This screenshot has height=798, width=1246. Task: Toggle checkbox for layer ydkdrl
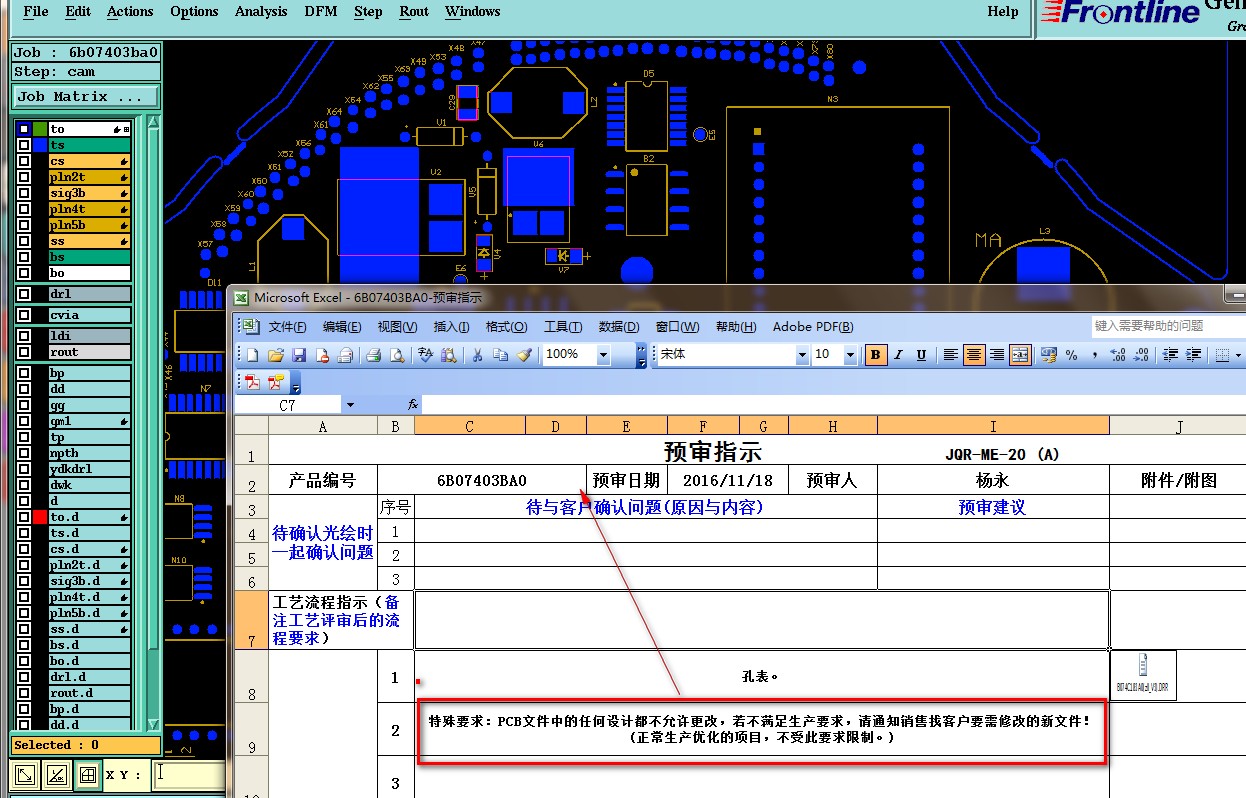coord(23,469)
